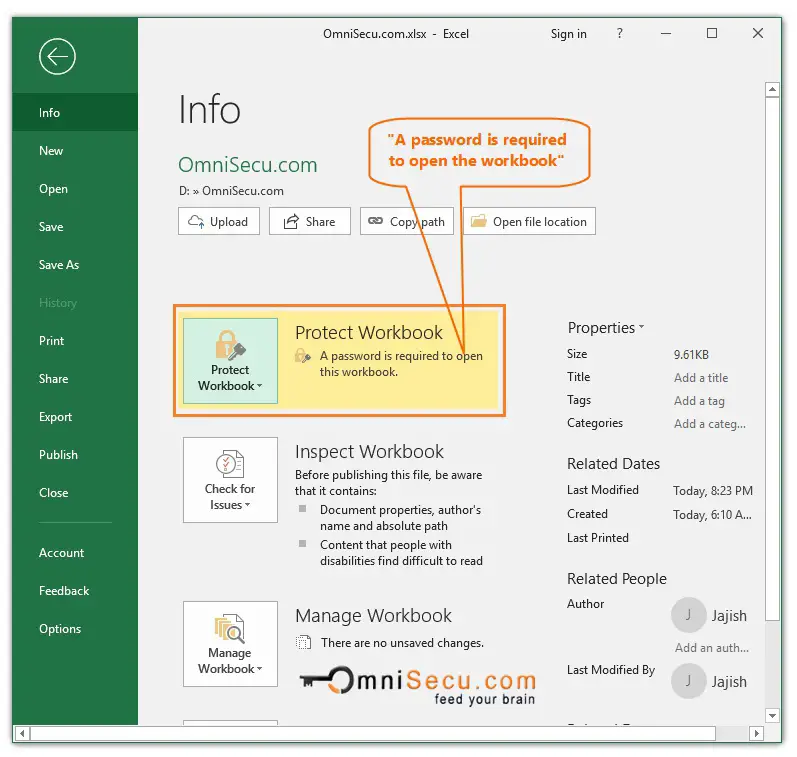This screenshot has height=757, width=797.
Task: Click Add a category field
Action: tap(710, 423)
